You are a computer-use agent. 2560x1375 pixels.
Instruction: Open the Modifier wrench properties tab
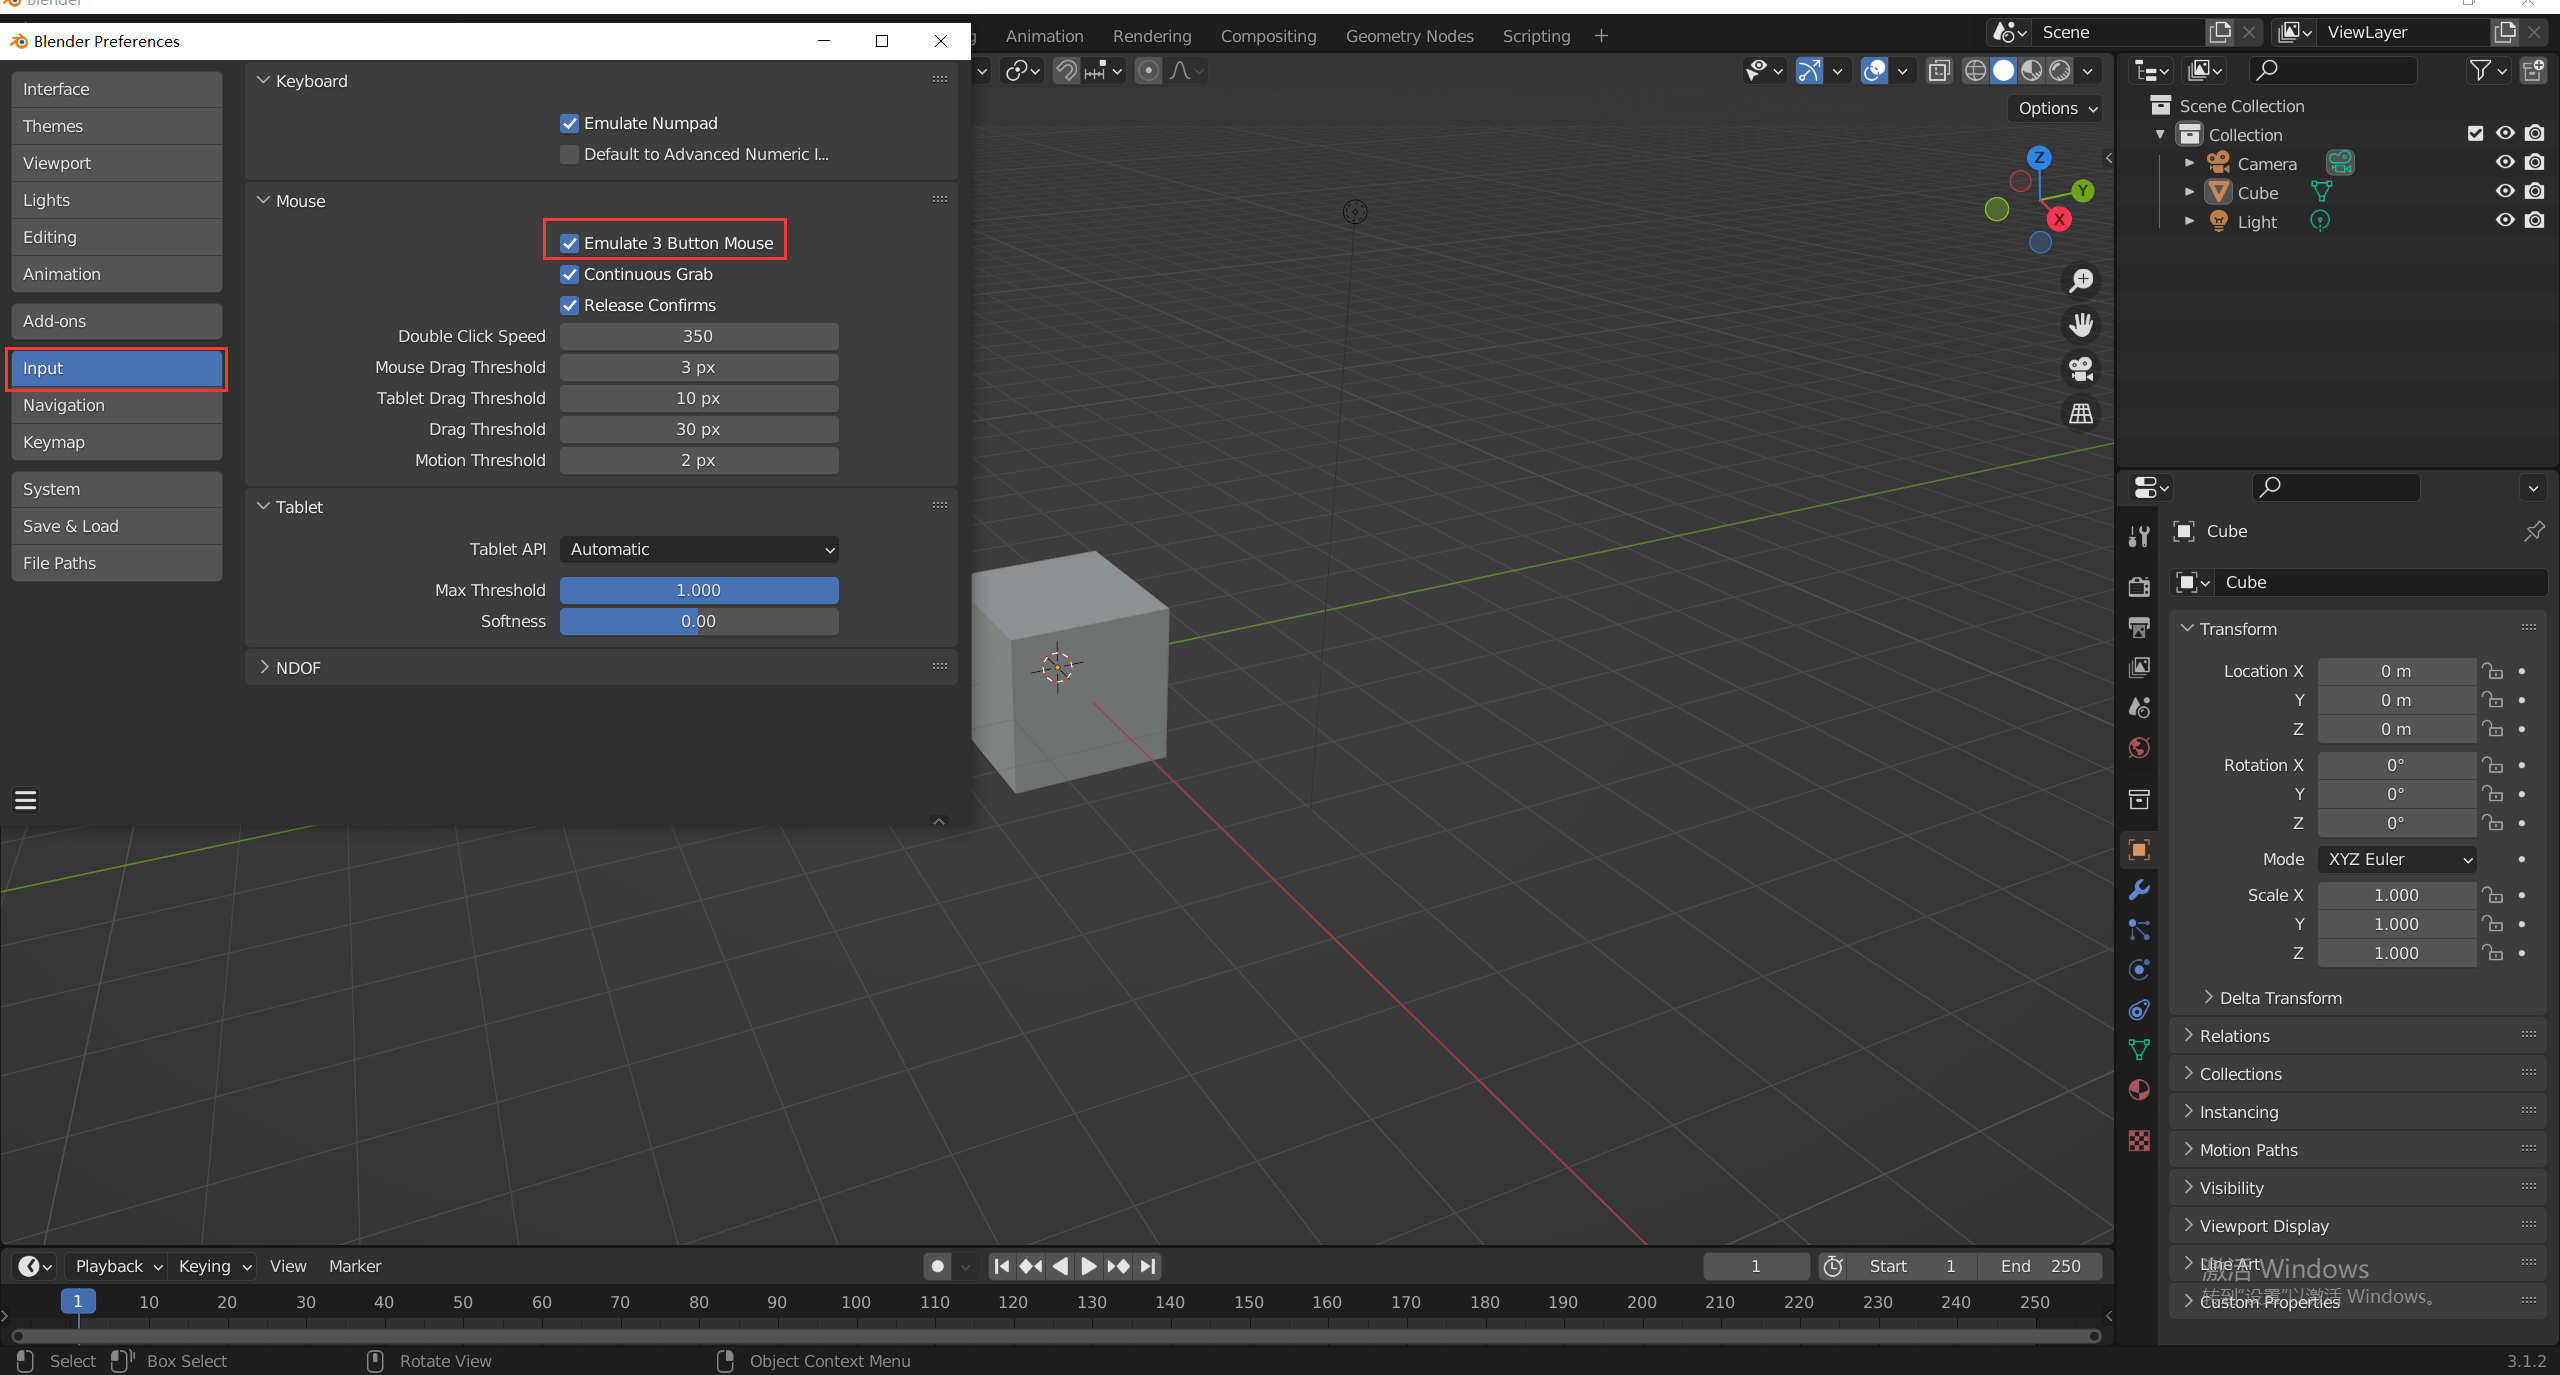(x=2139, y=889)
